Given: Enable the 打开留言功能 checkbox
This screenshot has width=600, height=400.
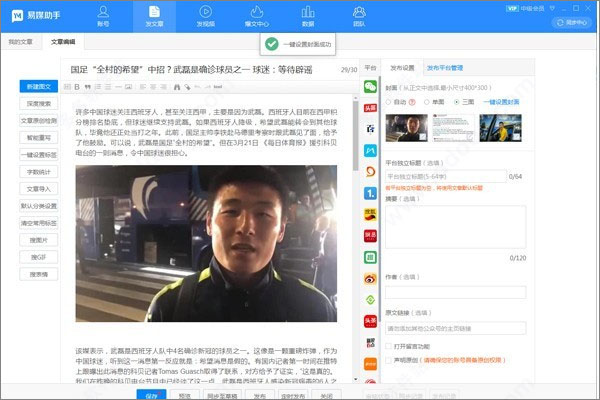Looking at the screenshot, I should (390, 346).
